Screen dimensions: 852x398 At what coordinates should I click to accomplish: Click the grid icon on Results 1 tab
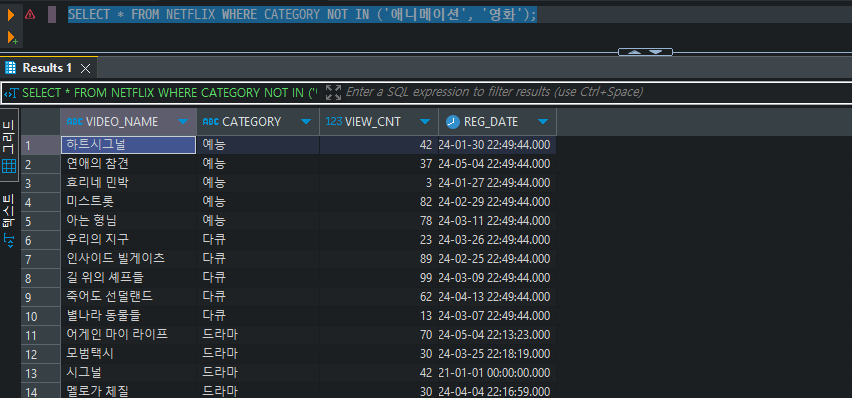[x=10, y=68]
